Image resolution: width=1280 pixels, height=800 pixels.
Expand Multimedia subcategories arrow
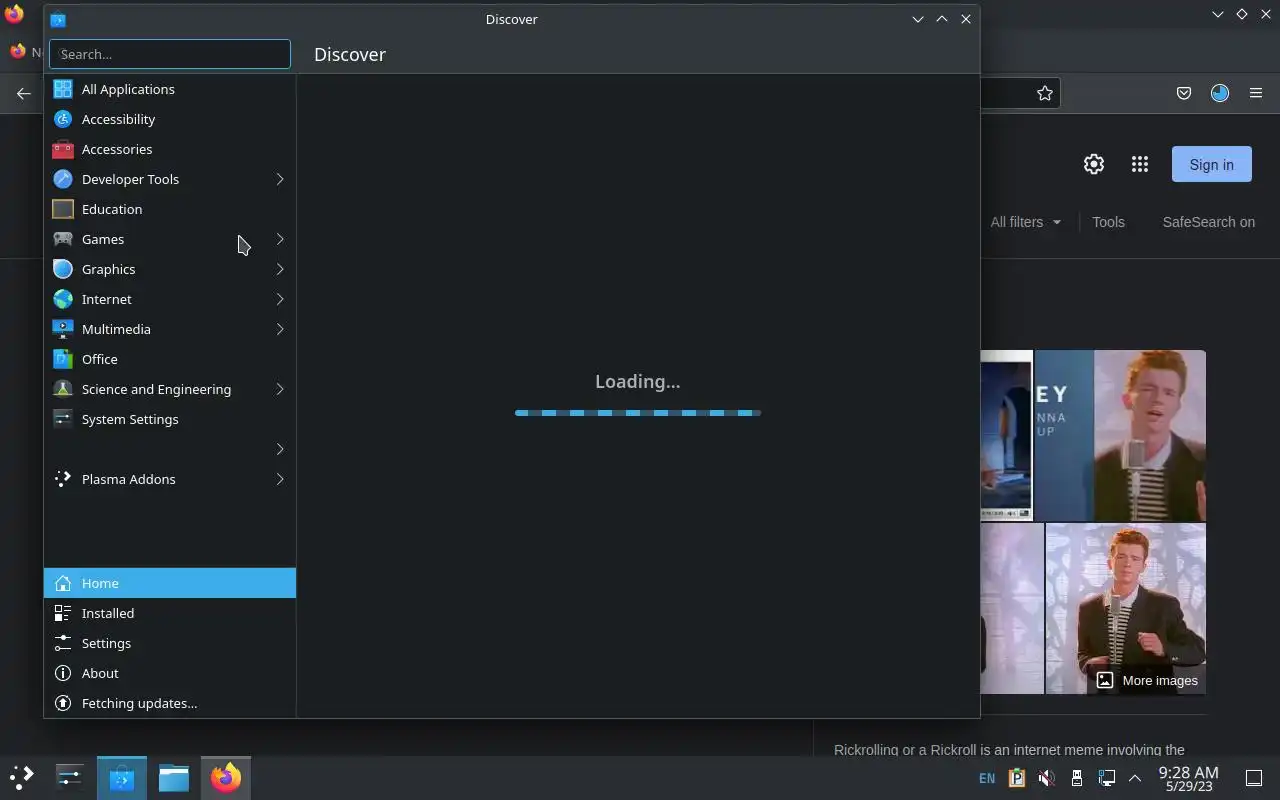click(280, 329)
